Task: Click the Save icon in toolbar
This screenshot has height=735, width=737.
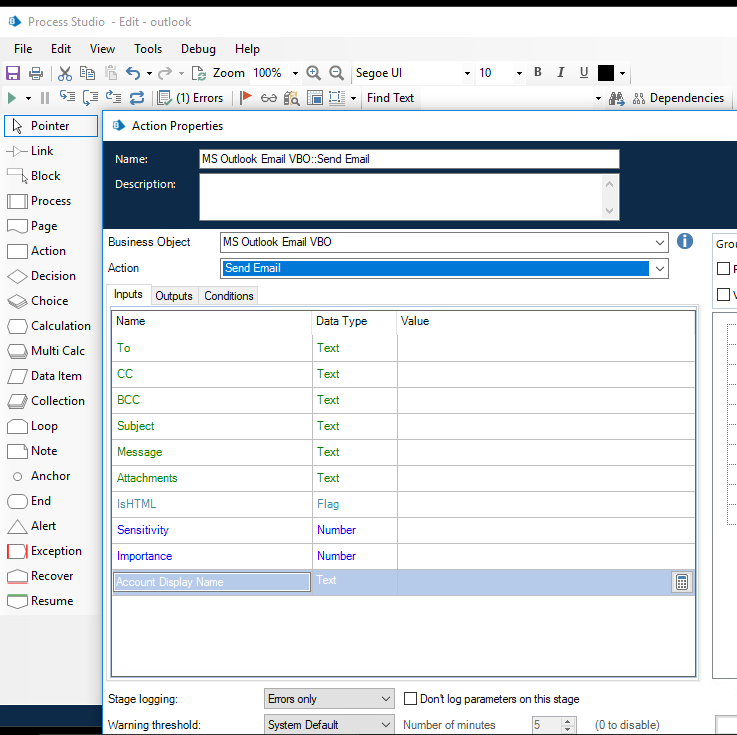Action: coord(13,73)
